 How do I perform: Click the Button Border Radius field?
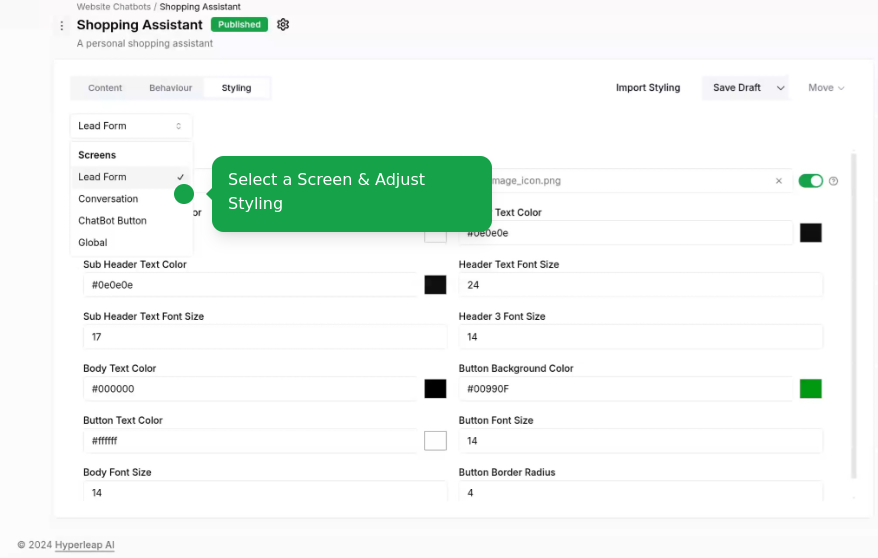pyautogui.click(x=641, y=491)
